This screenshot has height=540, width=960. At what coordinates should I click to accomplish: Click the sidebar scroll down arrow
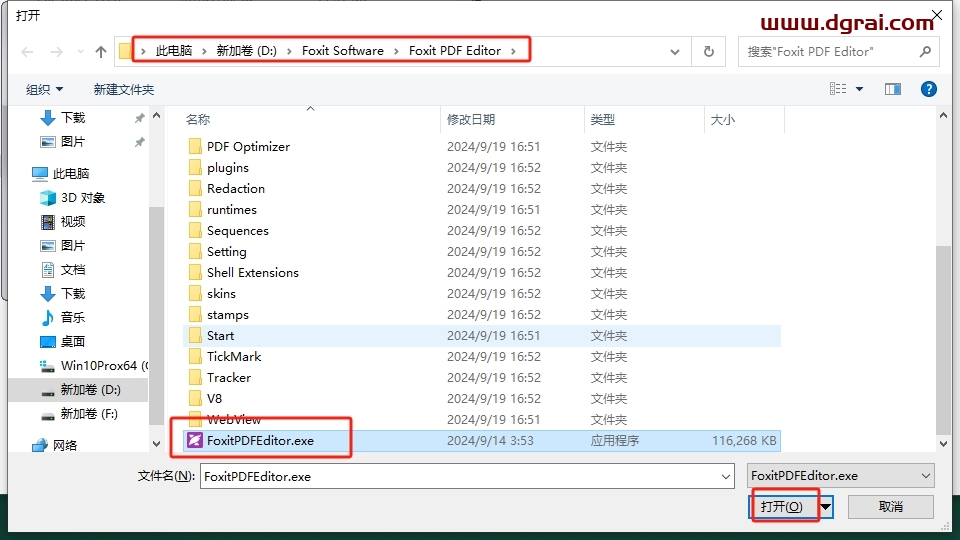157,444
